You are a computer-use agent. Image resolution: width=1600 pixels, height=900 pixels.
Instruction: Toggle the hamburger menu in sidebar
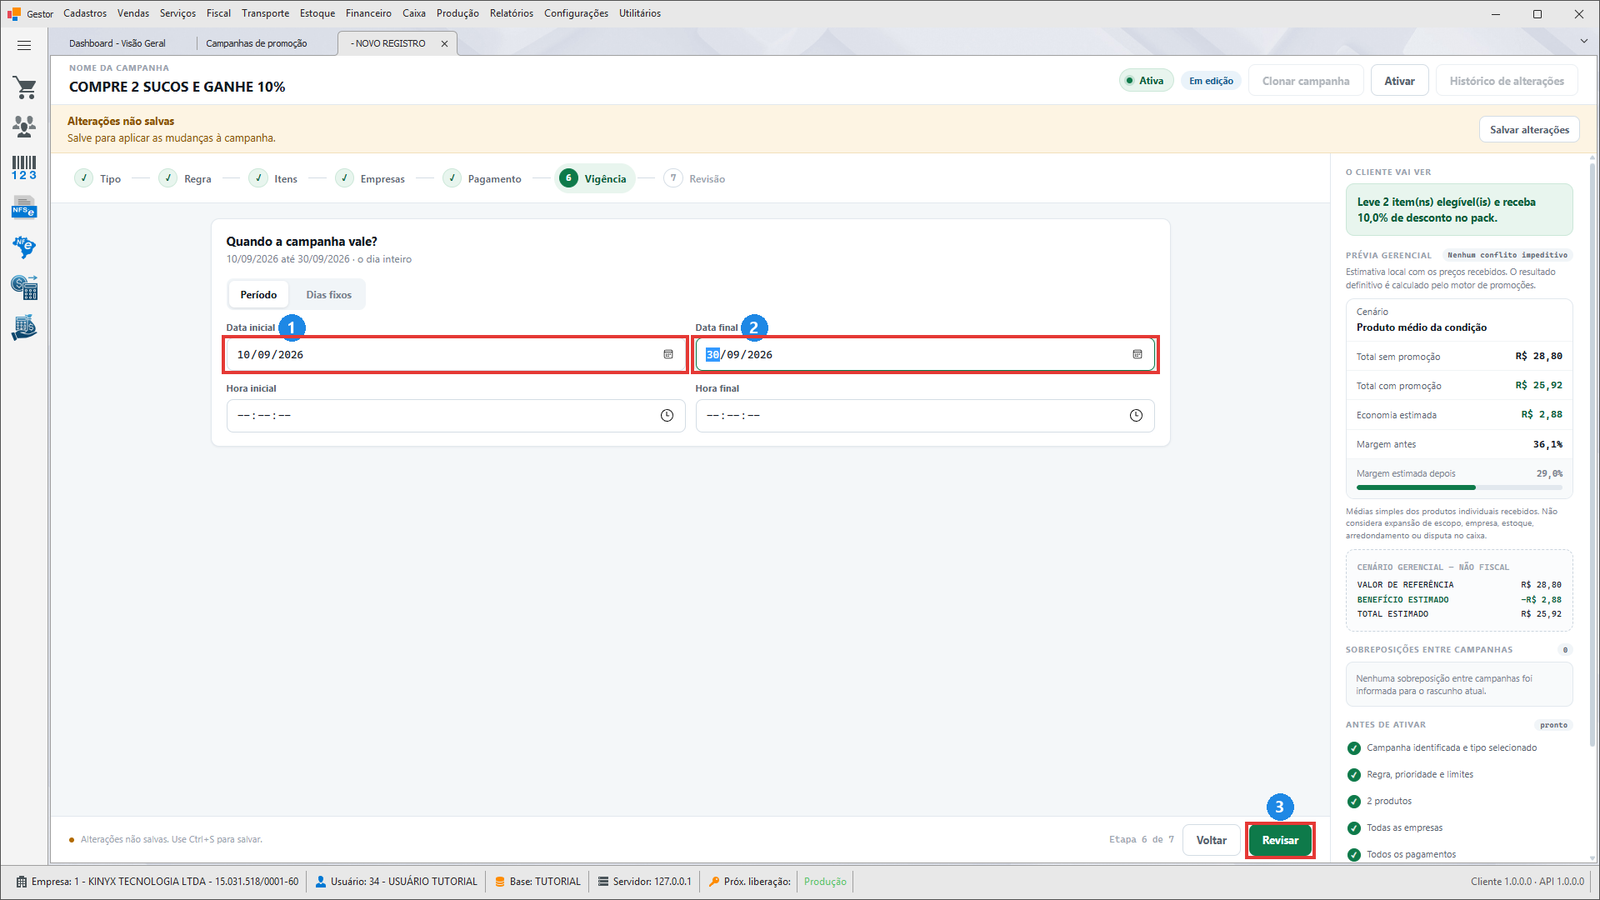click(x=24, y=45)
